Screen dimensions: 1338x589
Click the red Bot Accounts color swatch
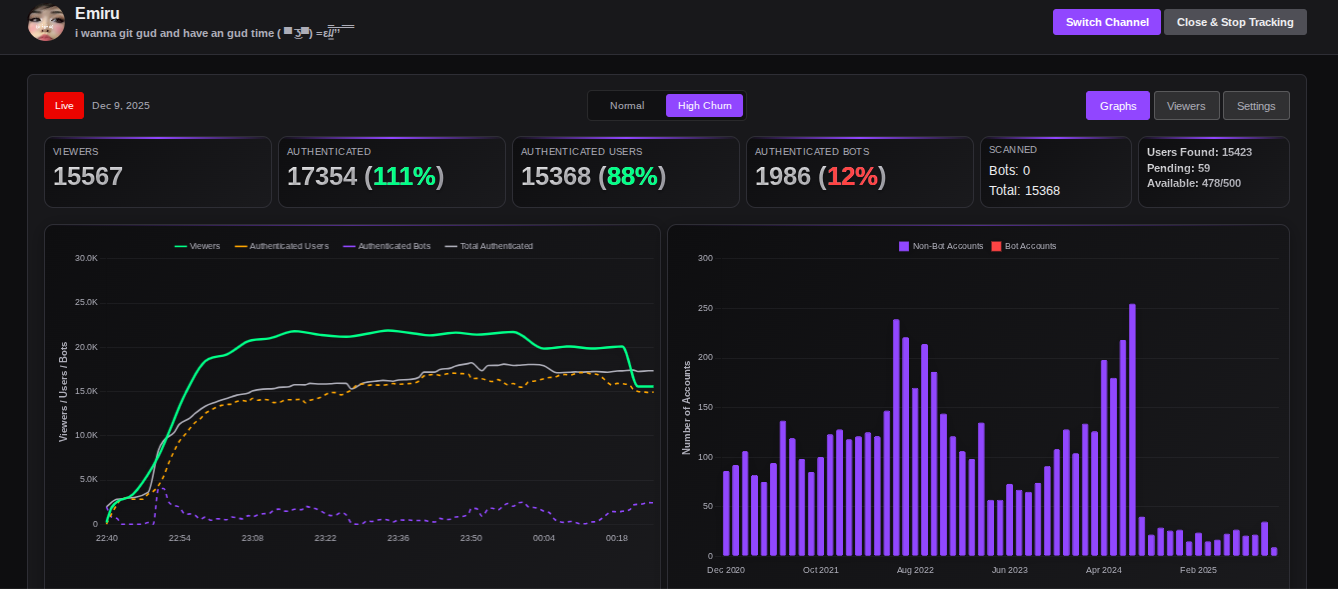997,246
